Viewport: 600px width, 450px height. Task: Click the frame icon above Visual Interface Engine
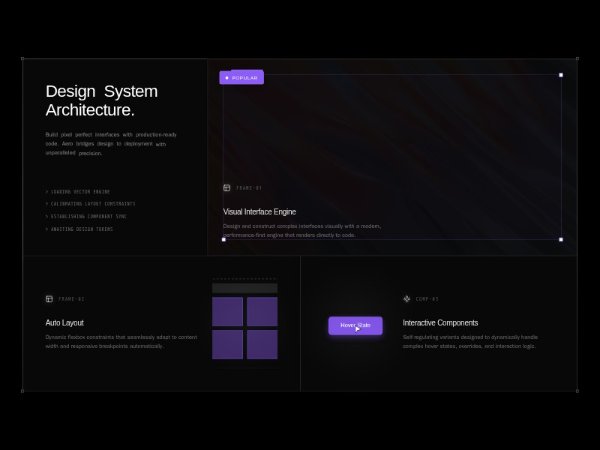pos(227,187)
